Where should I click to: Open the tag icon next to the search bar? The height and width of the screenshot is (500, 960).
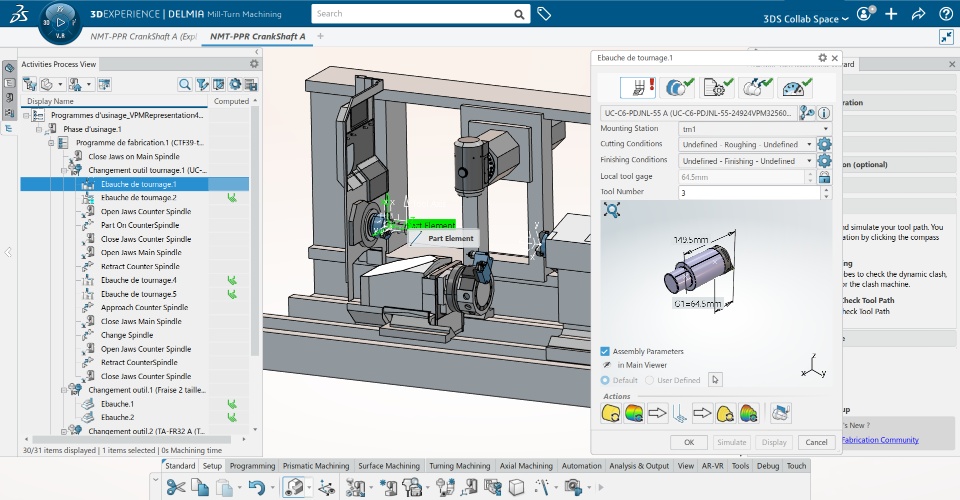(544, 13)
